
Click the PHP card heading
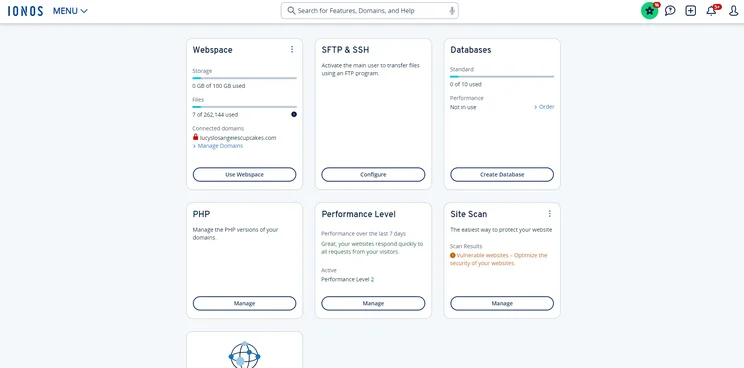(x=201, y=214)
